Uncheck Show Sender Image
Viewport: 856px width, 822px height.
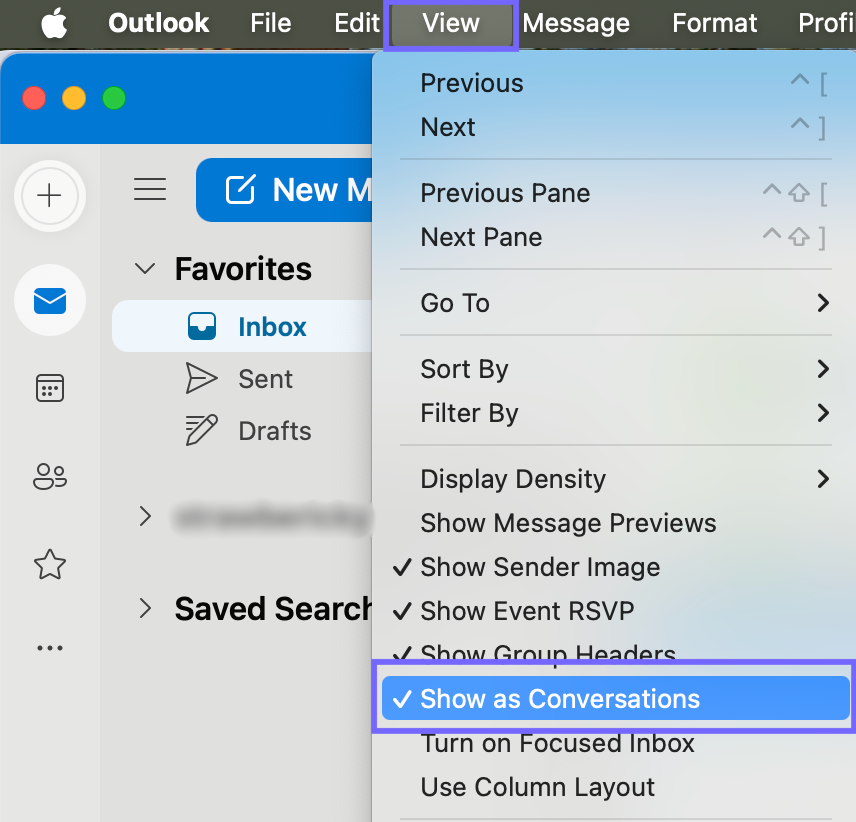(x=615, y=567)
